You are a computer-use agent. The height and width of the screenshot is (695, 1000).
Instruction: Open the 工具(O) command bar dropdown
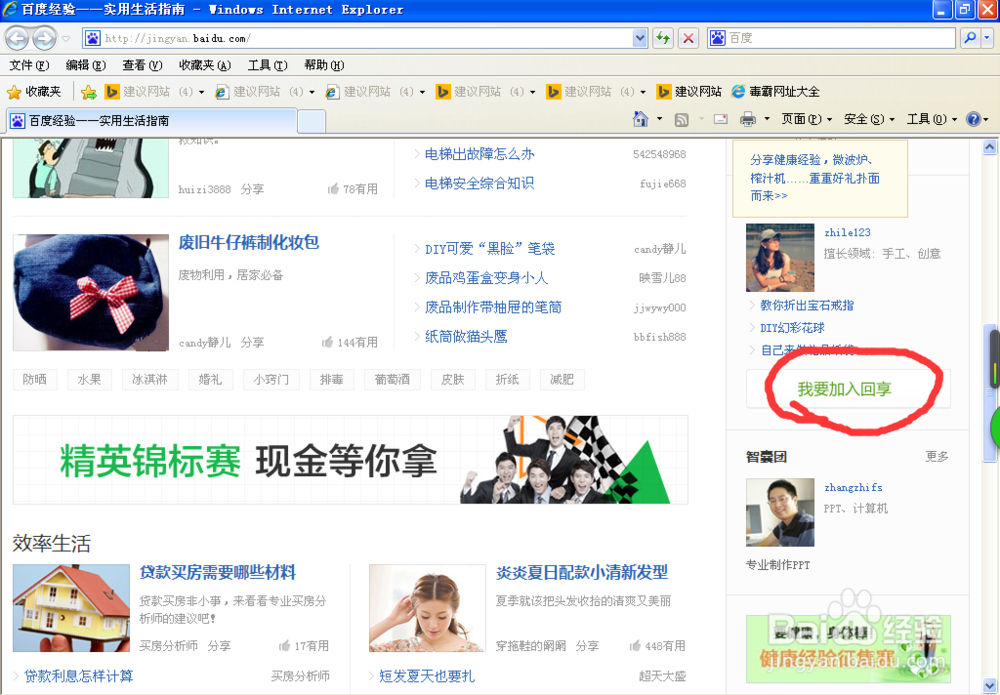(x=932, y=119)
